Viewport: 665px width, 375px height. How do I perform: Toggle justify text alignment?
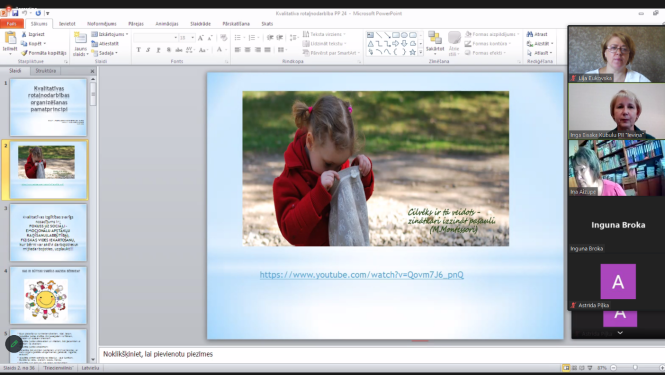coord(268,50)
